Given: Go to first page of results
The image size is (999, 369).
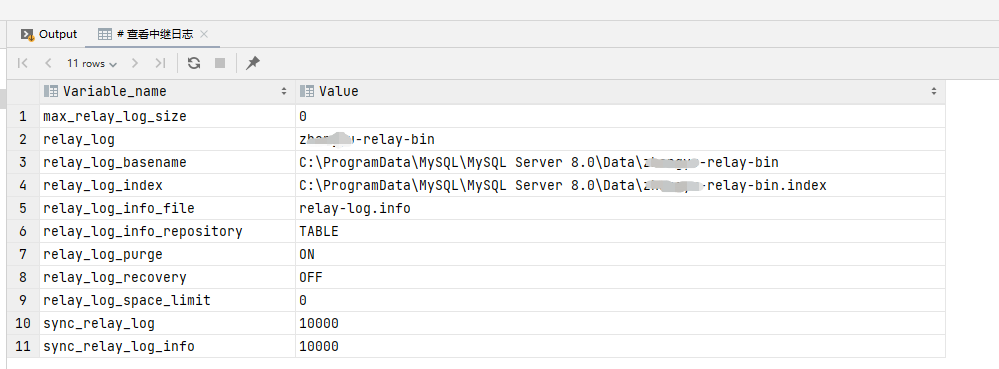Looking at the screenshot, I should click(23, 63).
